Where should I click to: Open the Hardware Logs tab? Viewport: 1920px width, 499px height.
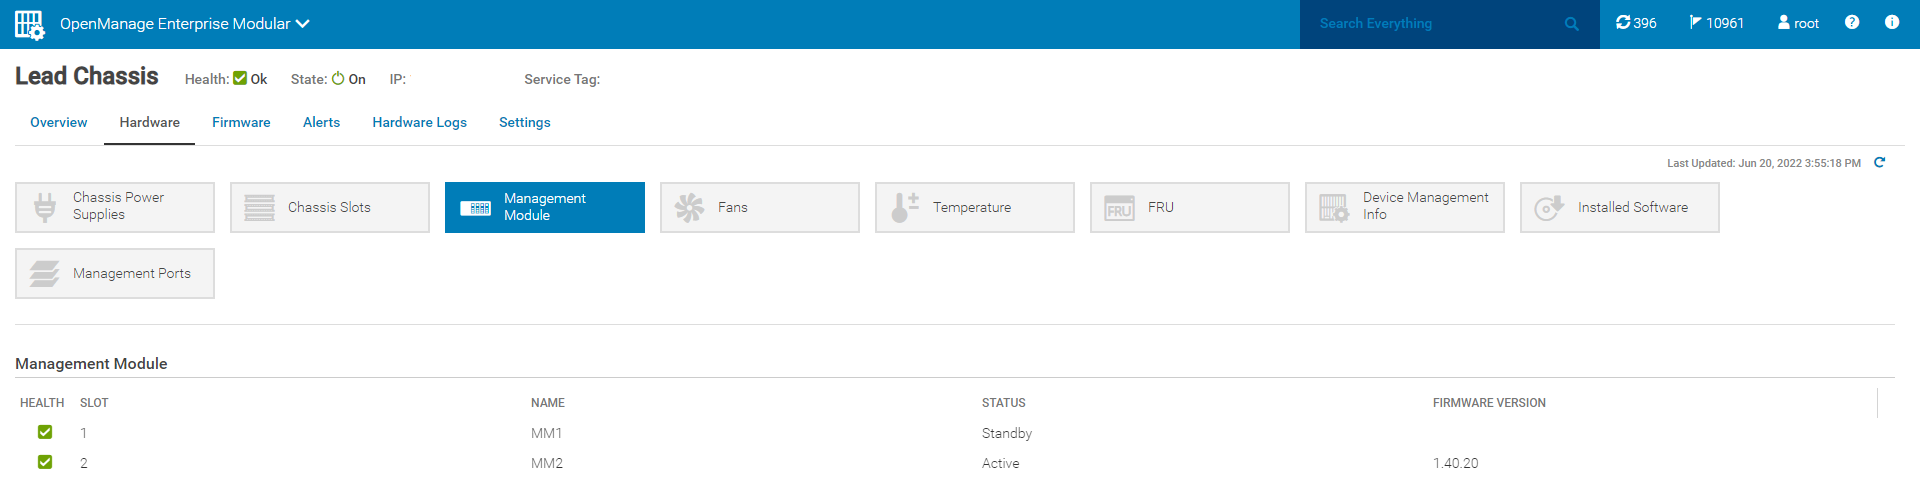point(419,122)
